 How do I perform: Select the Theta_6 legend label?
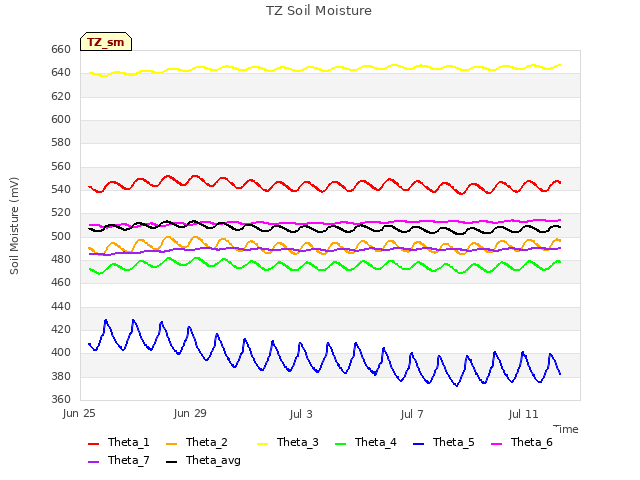click(531, 442)
